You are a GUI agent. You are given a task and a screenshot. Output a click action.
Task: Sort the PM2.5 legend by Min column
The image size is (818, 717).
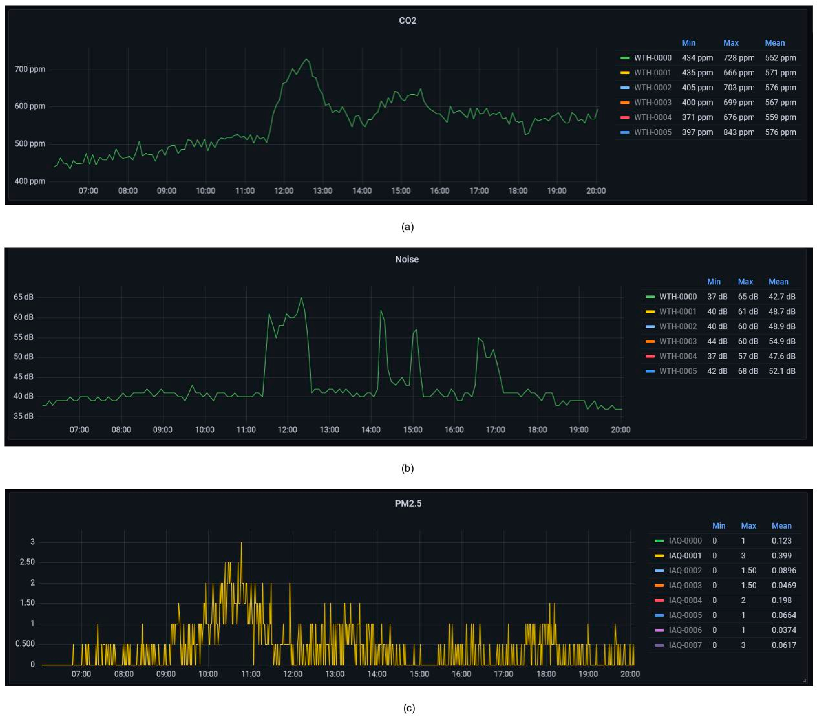[x=718, y=525]
